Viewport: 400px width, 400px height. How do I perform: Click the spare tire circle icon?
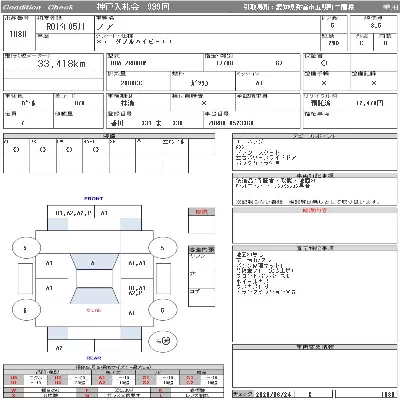(x=163, y=341)
